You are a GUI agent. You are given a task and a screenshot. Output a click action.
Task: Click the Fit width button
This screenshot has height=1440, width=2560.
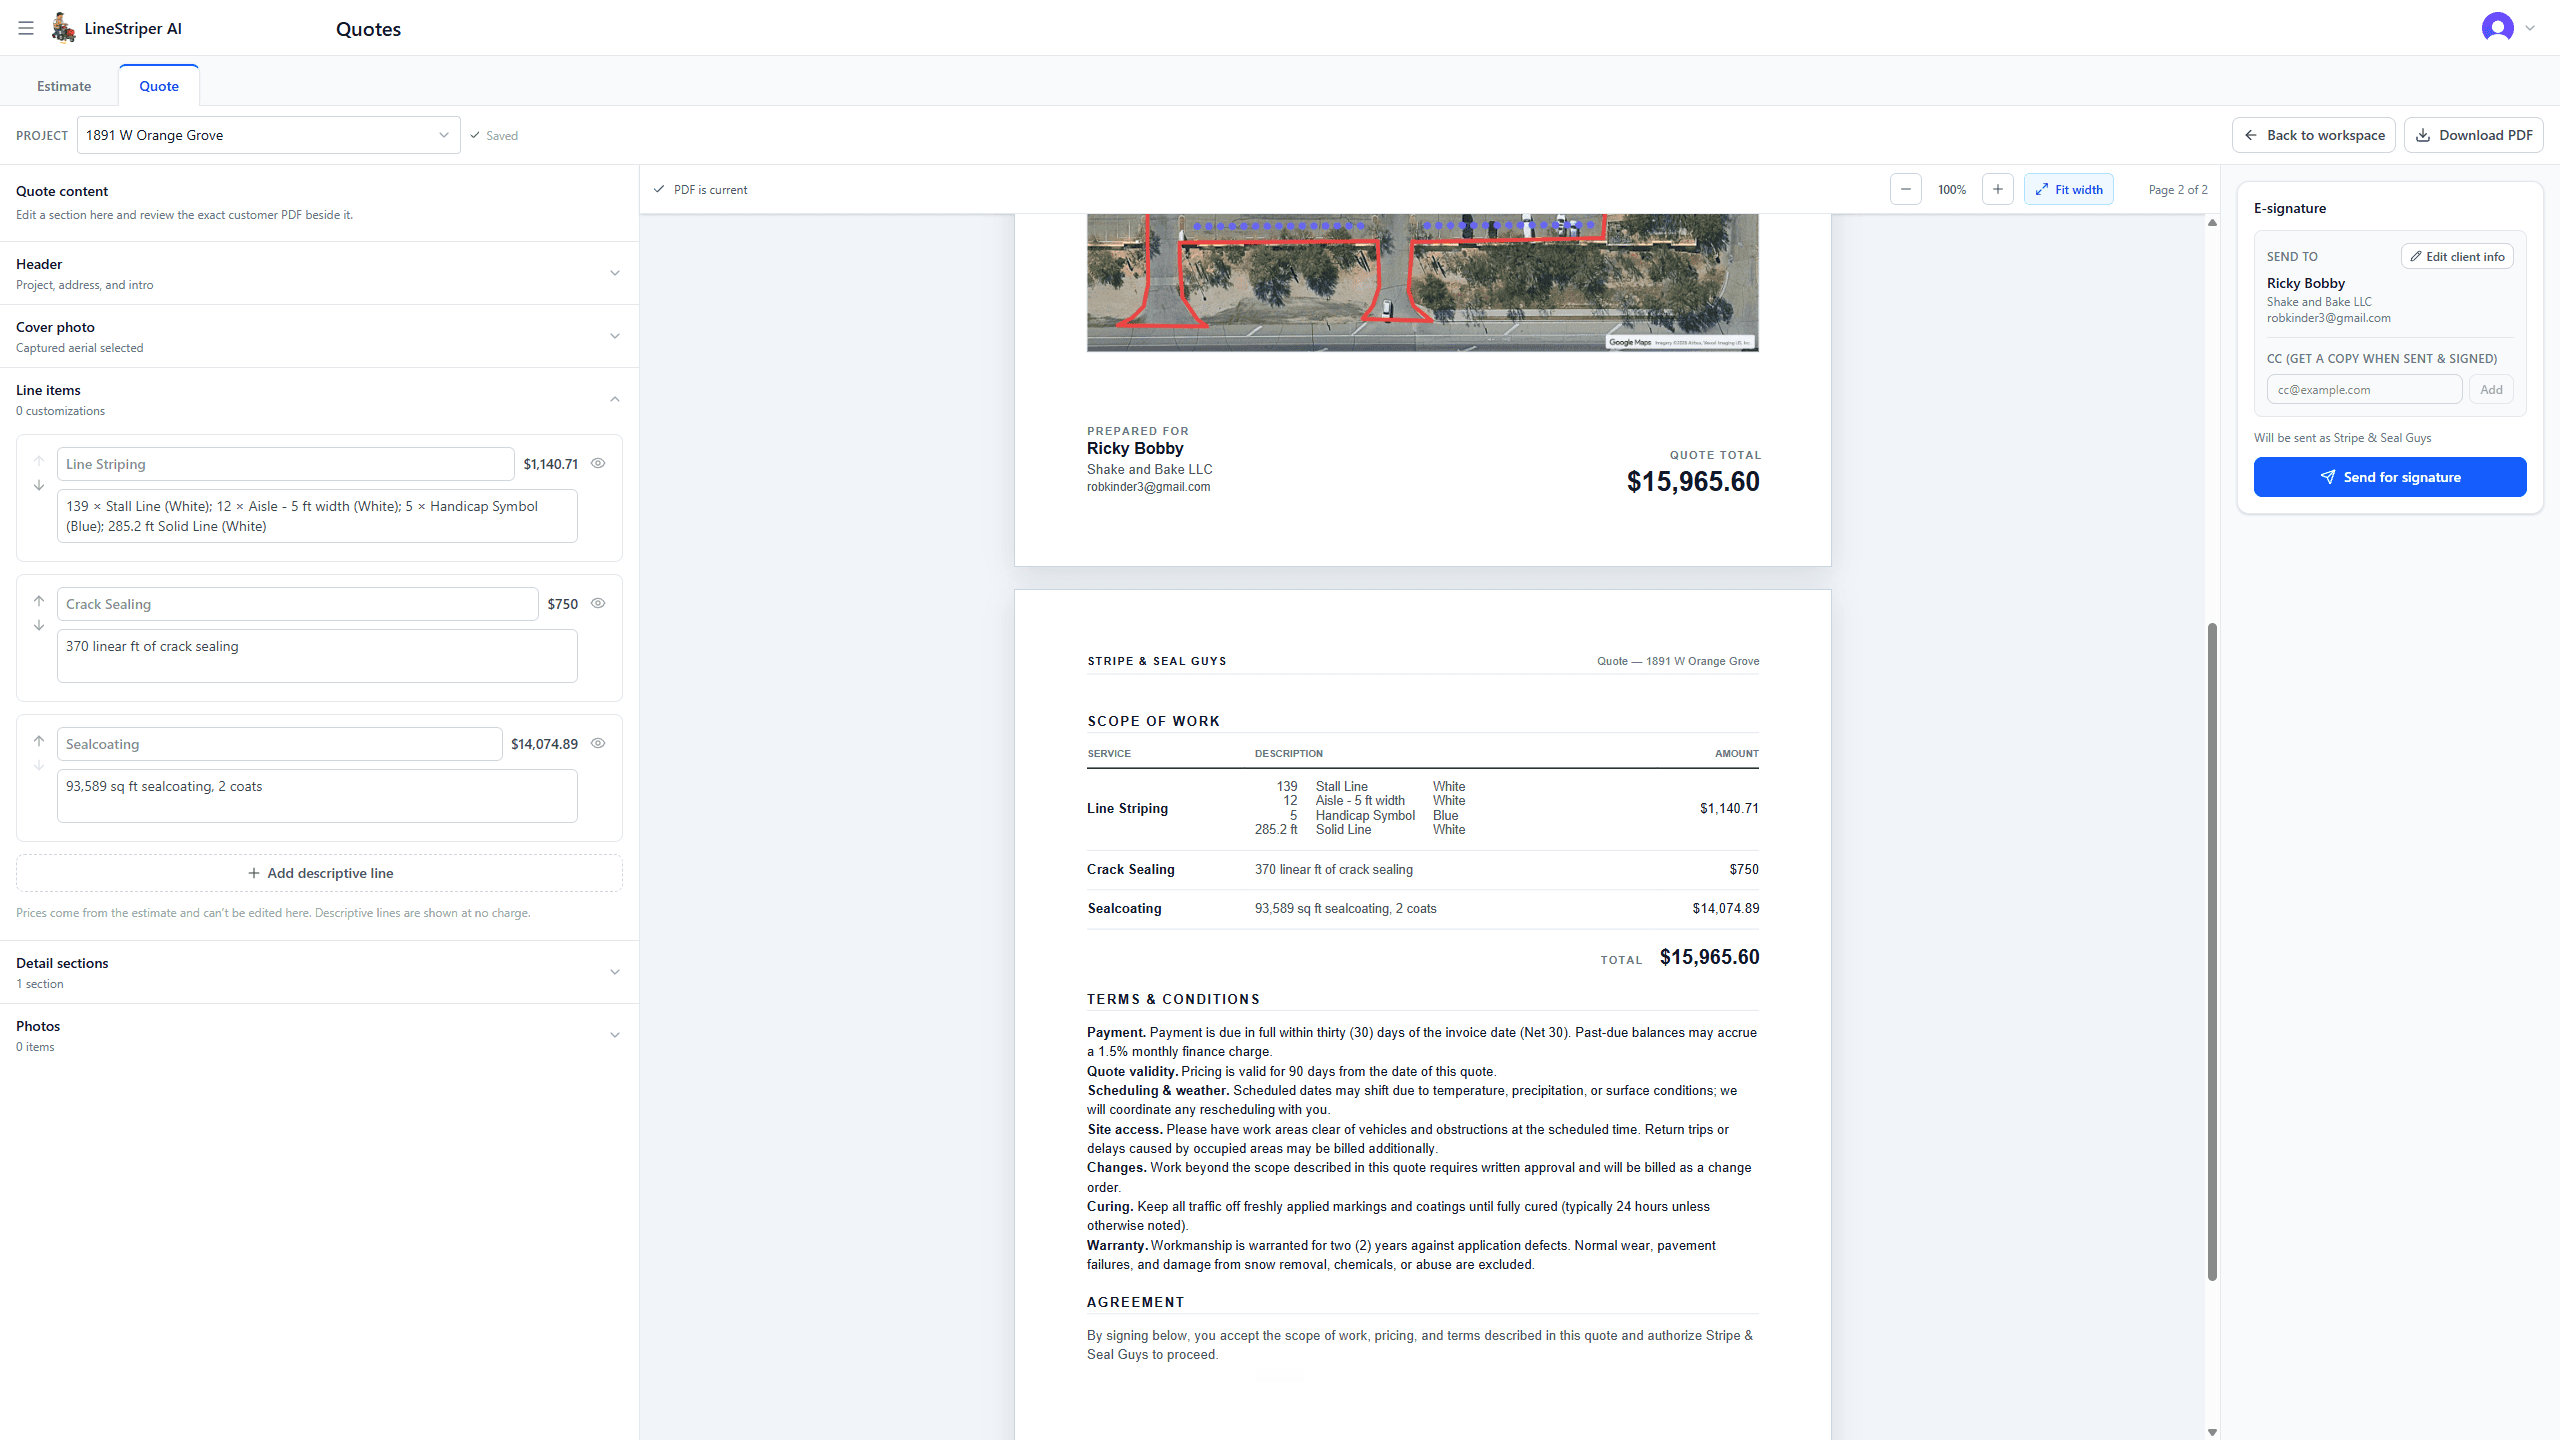pos(2068,189)
